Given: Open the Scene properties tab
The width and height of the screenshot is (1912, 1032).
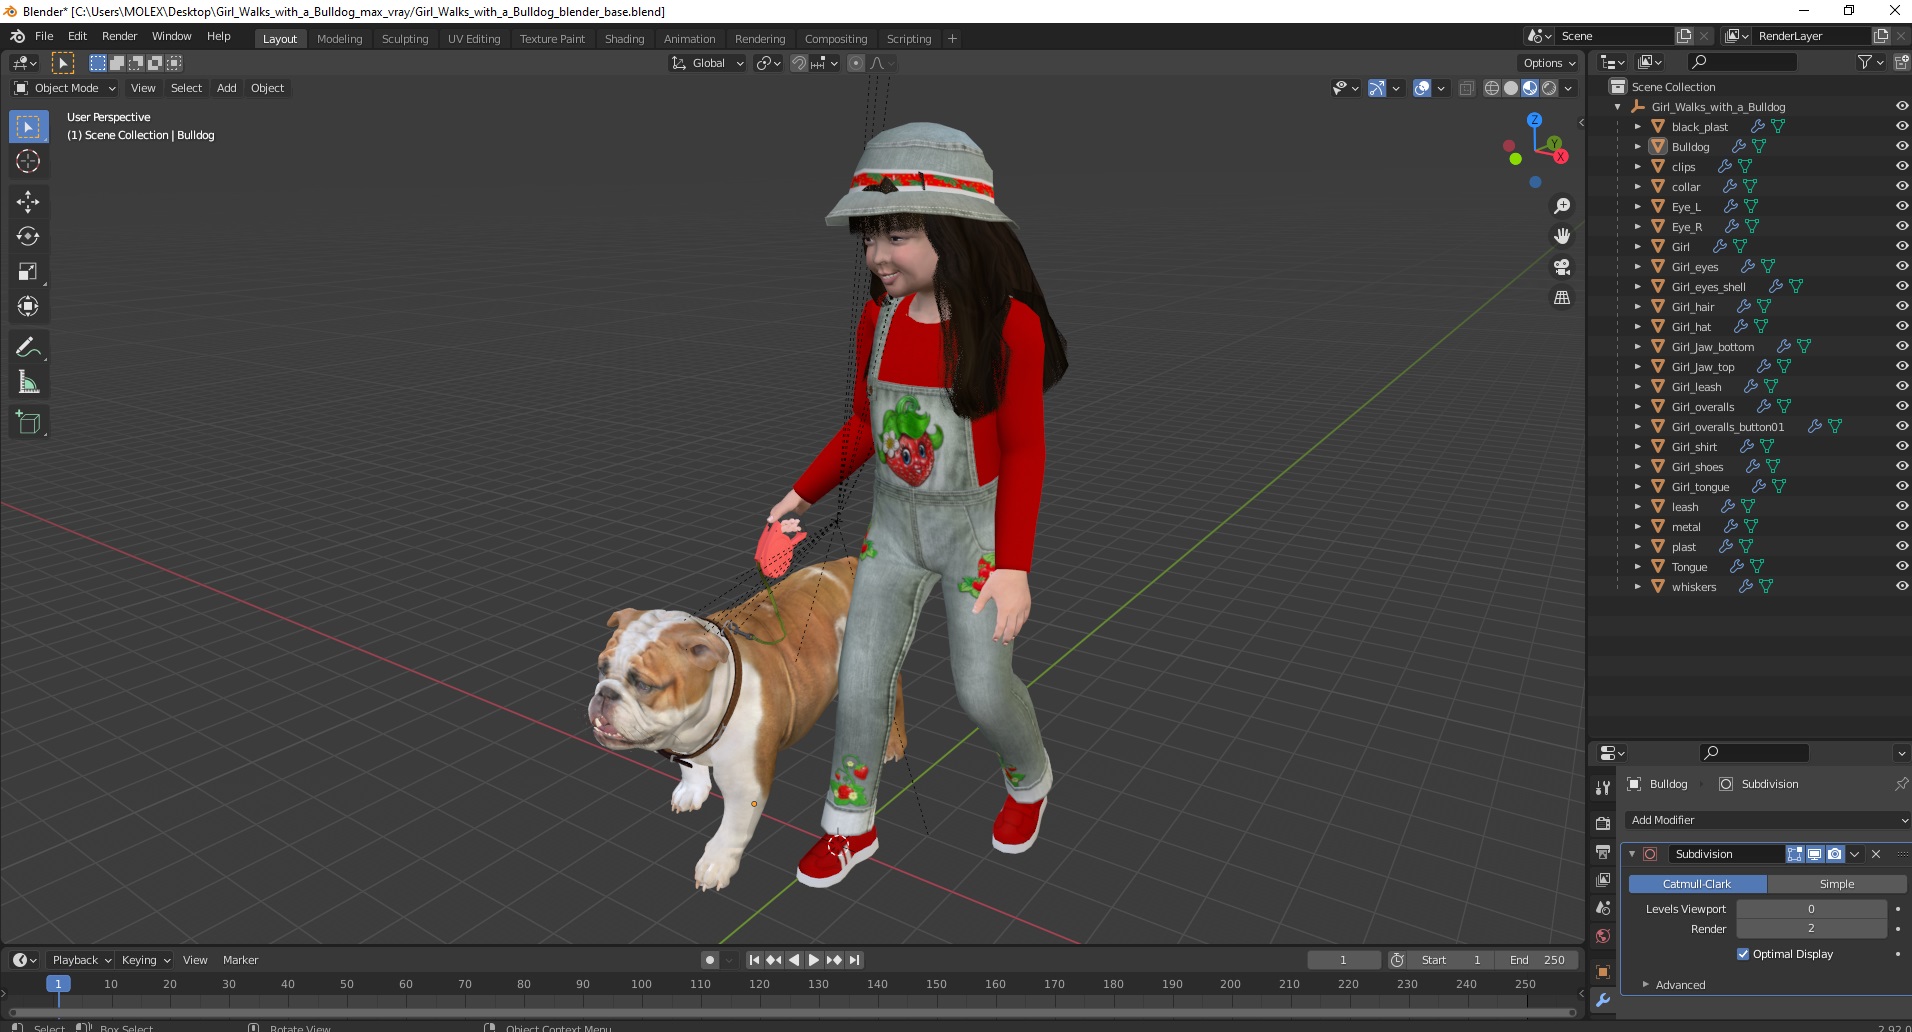Looking at the screenshot, I should click(x=1603, y=908).
